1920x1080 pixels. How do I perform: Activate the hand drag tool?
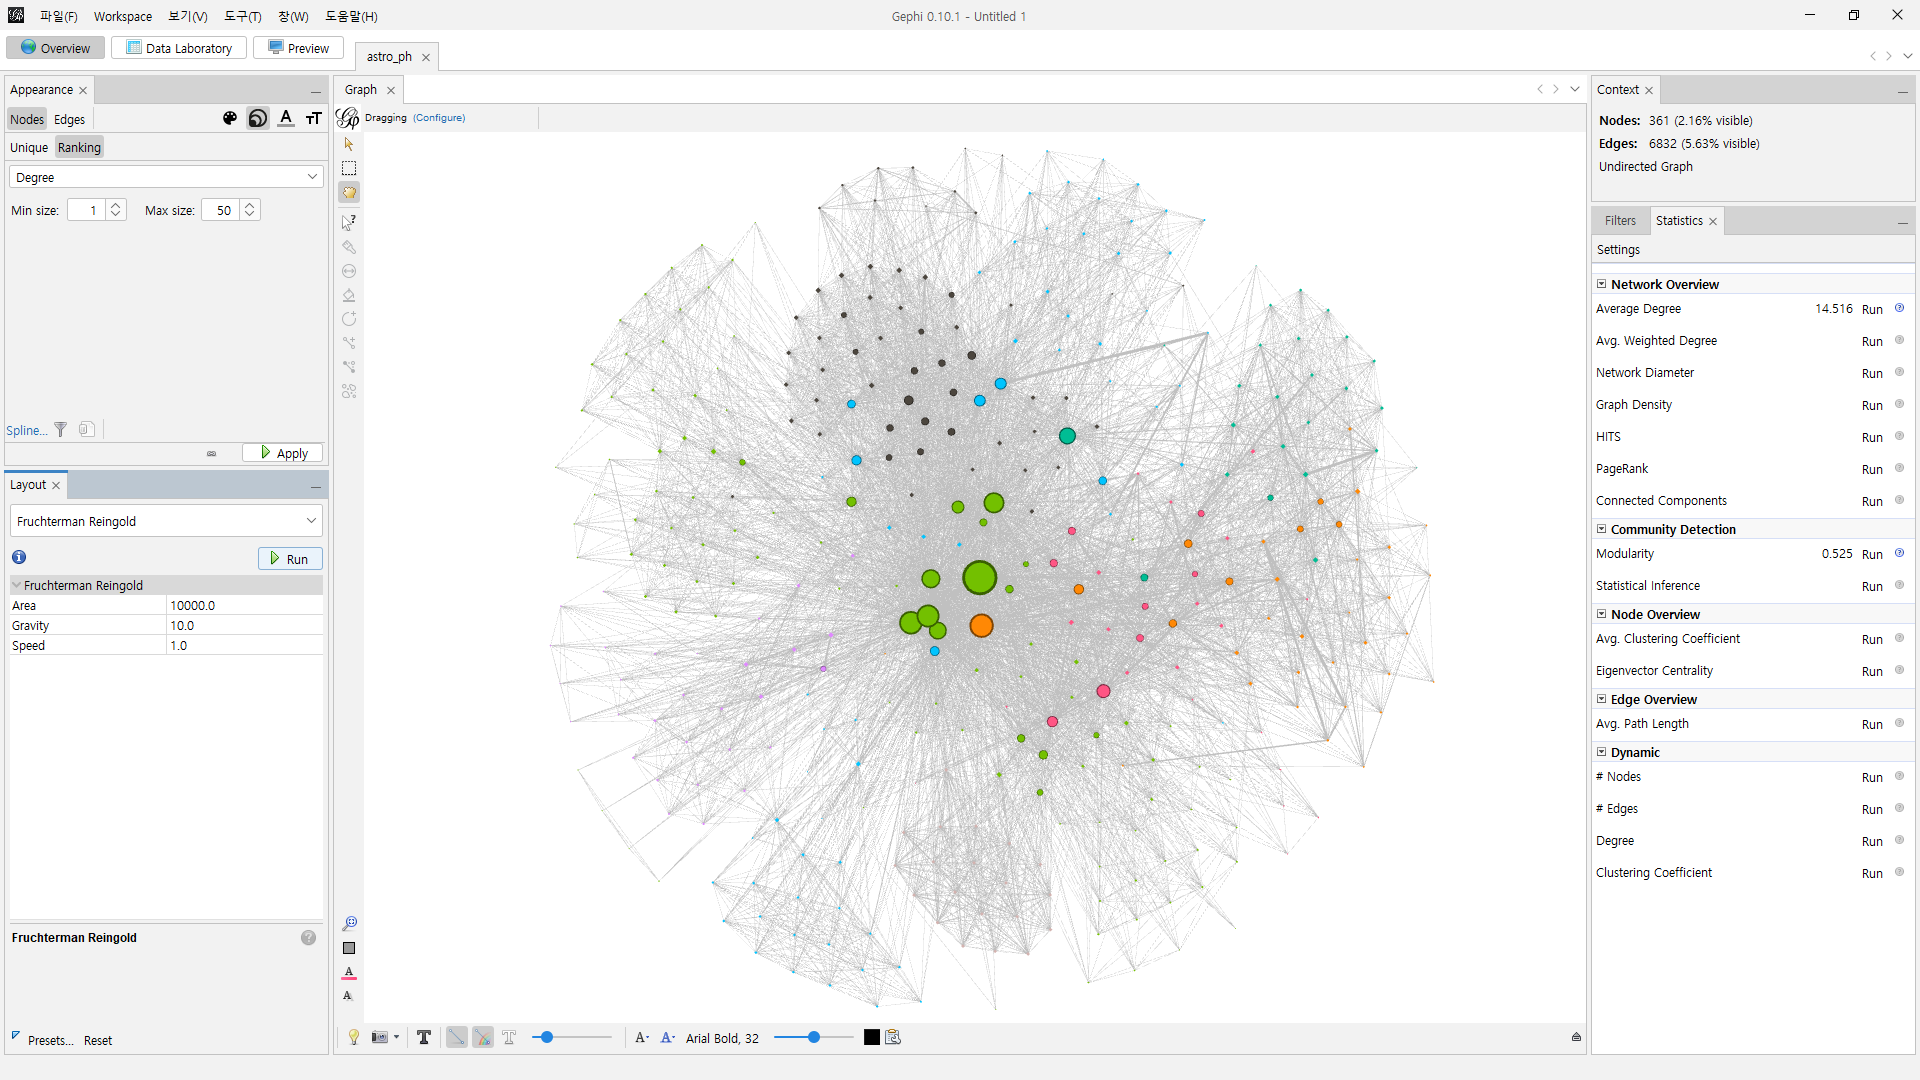tap(349, 193)
